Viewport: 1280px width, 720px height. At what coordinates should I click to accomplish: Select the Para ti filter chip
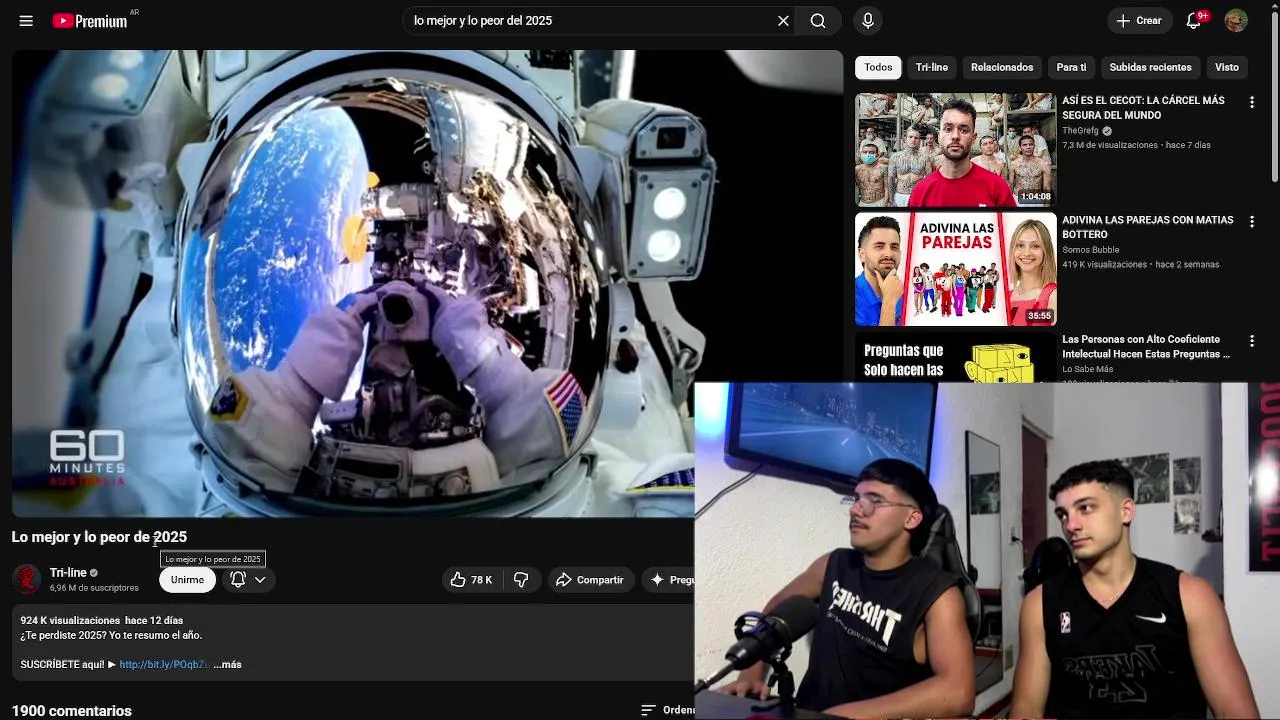[1071, 67]
